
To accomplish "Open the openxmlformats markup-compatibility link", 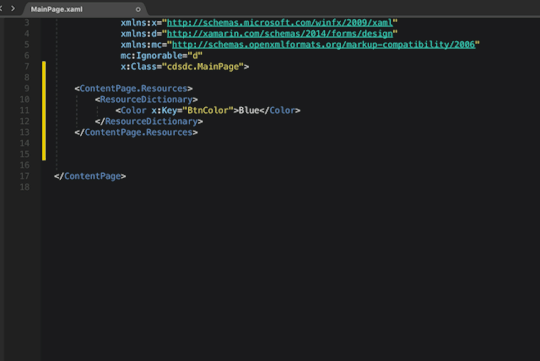I will point(323,45).
